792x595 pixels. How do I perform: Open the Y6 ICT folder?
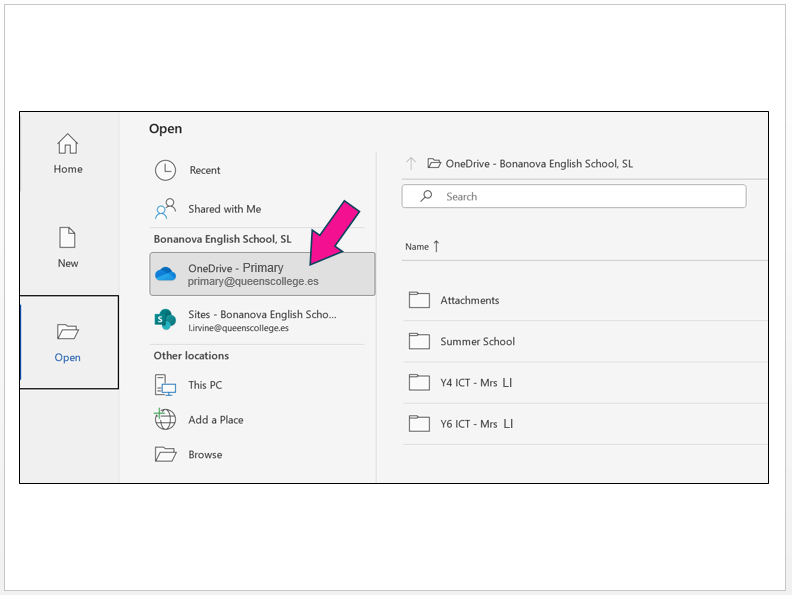point(476,424)
